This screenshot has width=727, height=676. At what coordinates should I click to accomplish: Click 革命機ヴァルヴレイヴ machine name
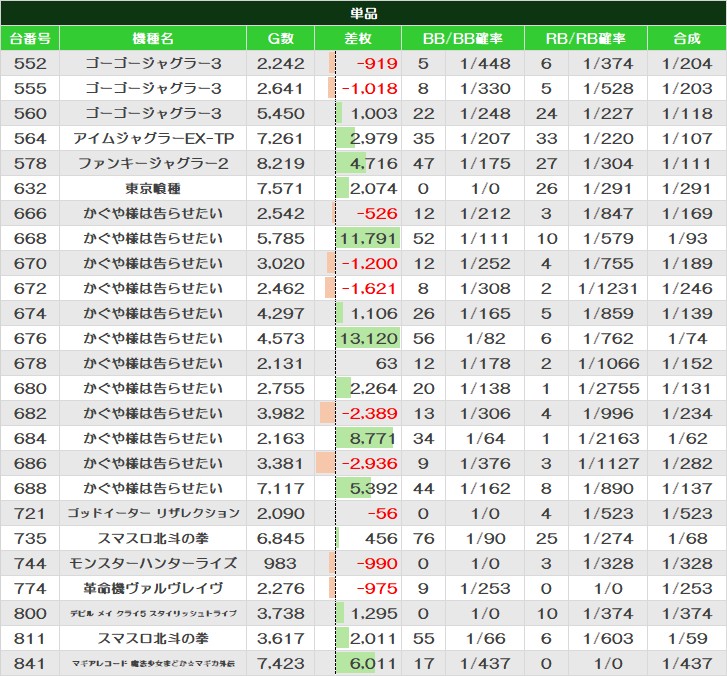tap(153, 589)
